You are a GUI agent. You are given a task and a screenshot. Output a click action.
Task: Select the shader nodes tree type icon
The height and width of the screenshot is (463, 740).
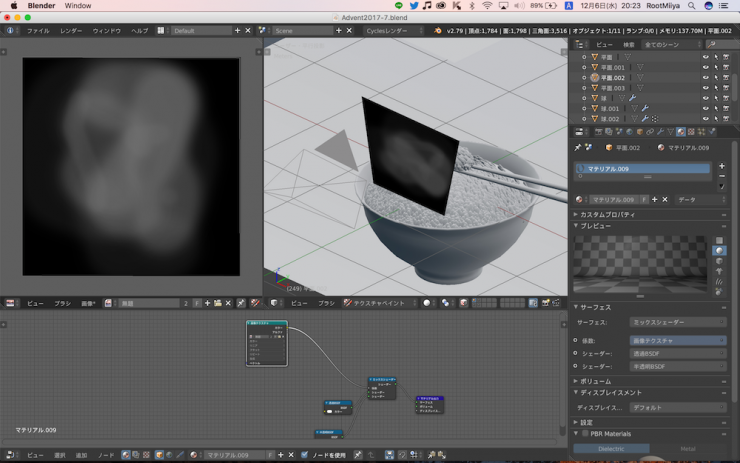126,455
